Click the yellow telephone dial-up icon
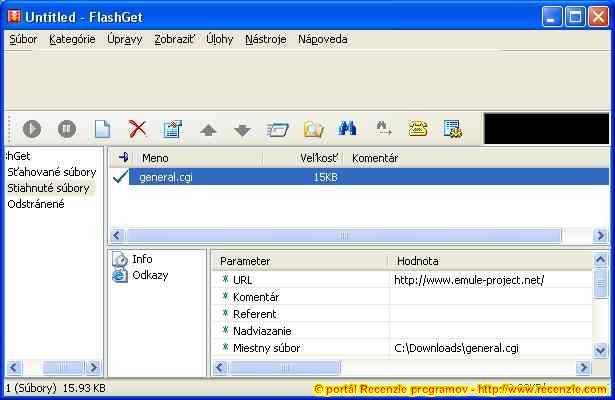This screenshot has height=400, width=615. (x=417, y=129)
